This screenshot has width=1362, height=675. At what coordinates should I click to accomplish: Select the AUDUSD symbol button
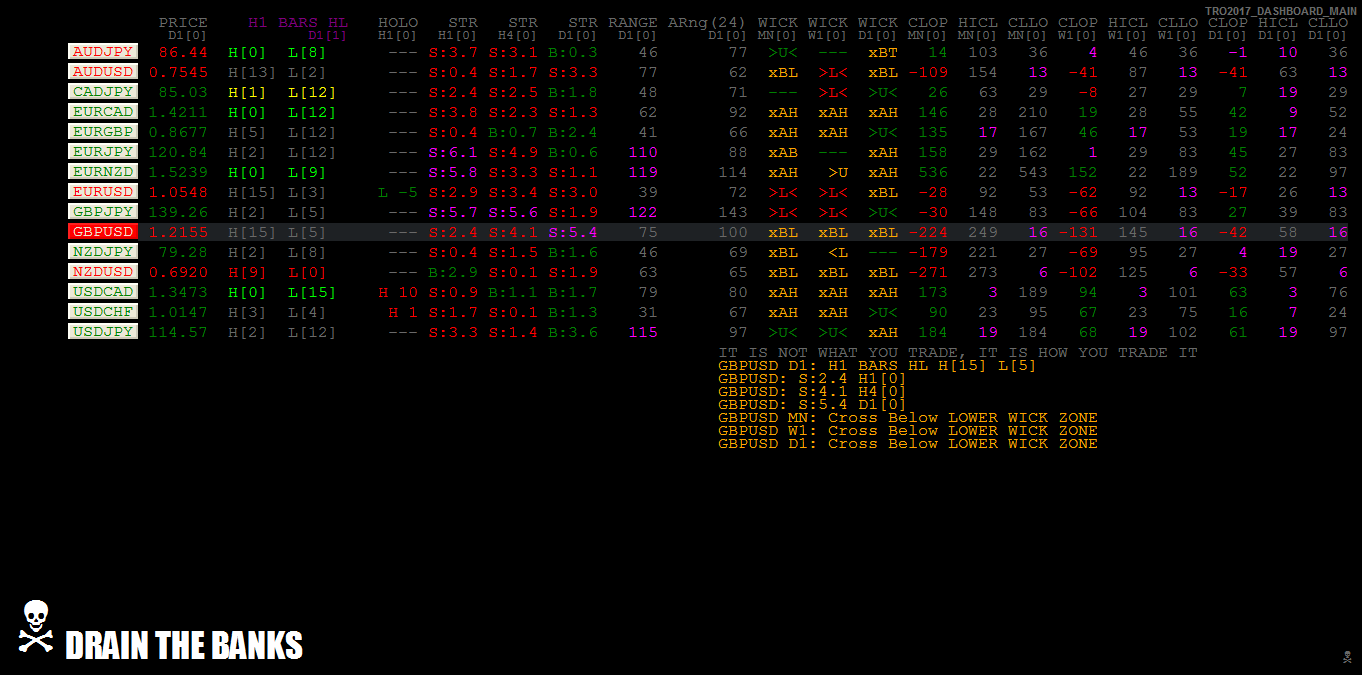pyautogui.click(x=103, y=71)
